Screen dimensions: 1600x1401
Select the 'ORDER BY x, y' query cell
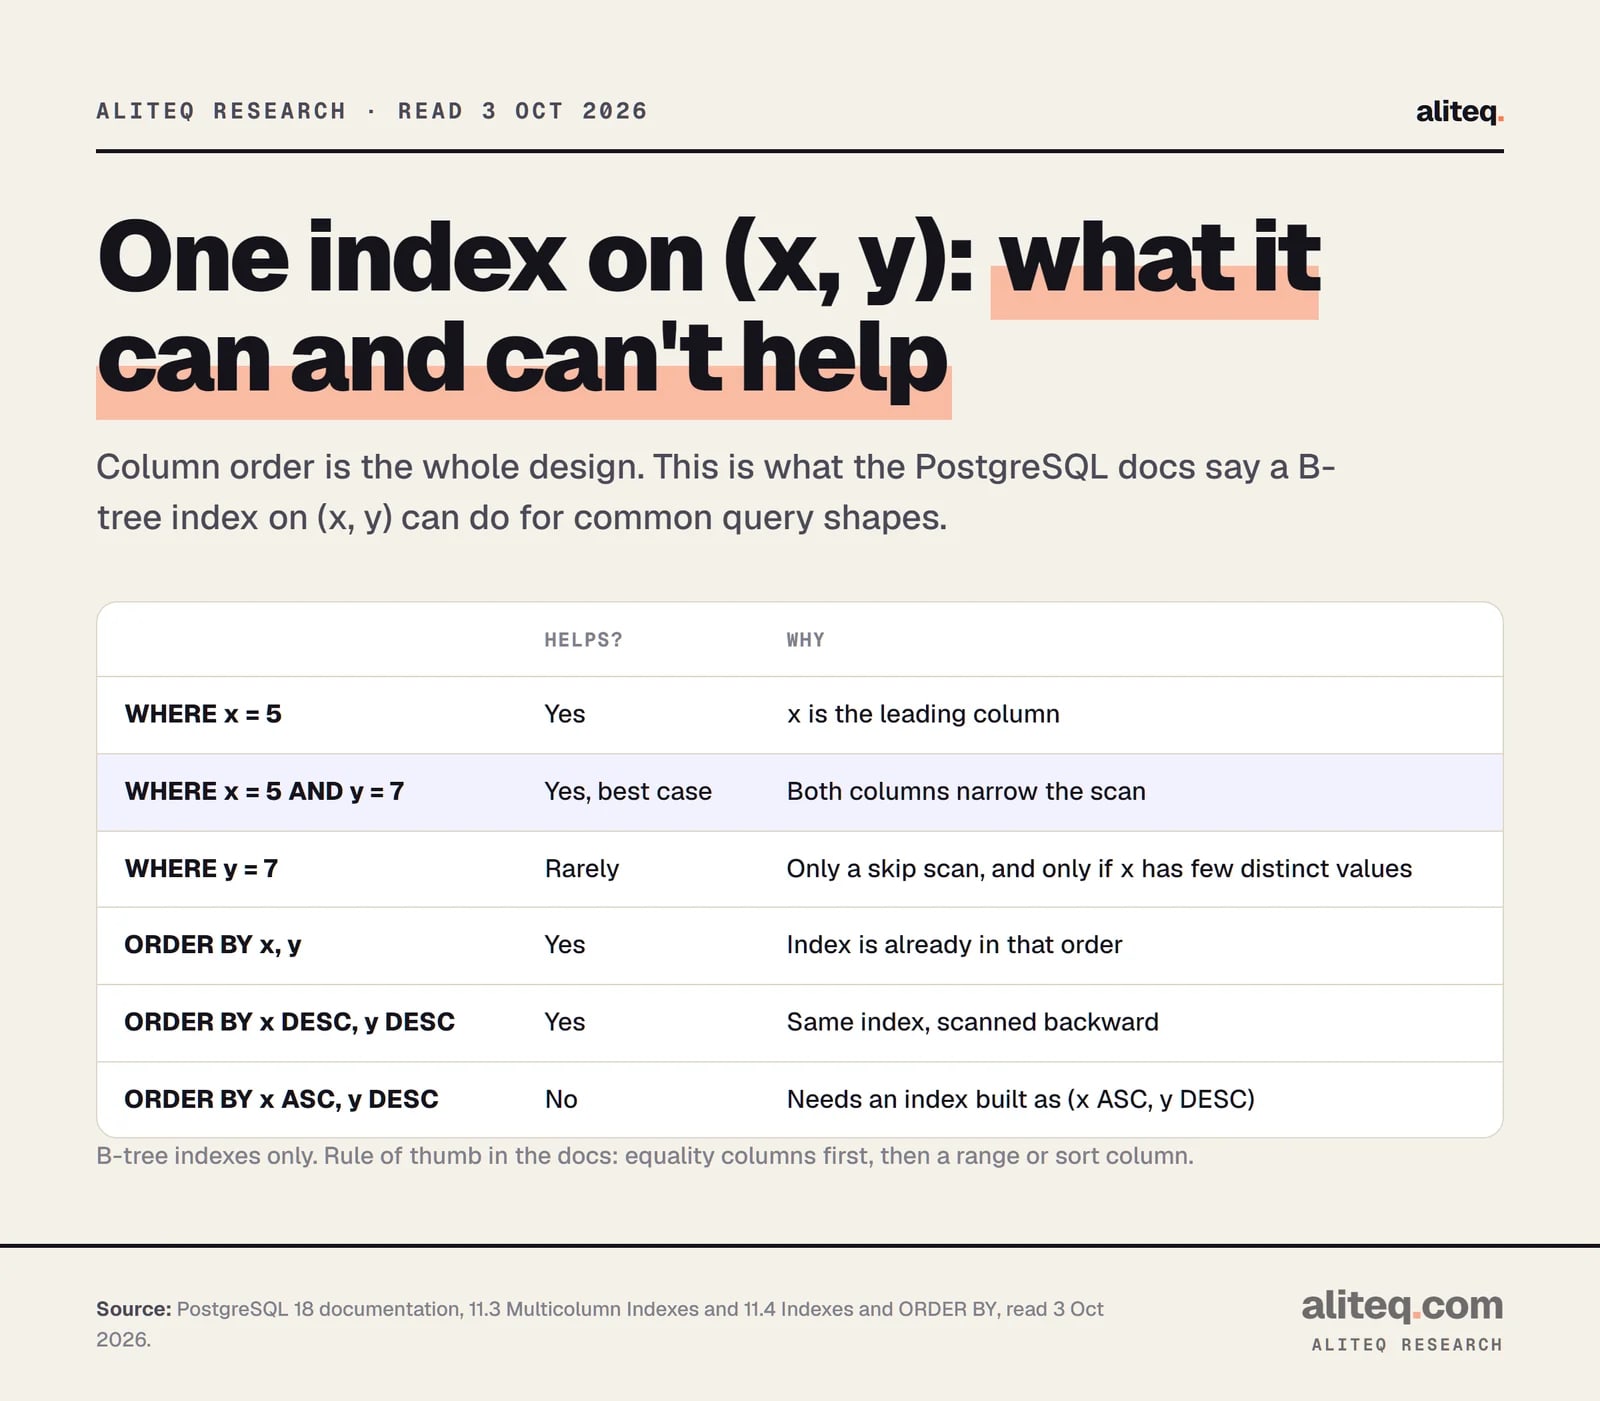[213, 945]
